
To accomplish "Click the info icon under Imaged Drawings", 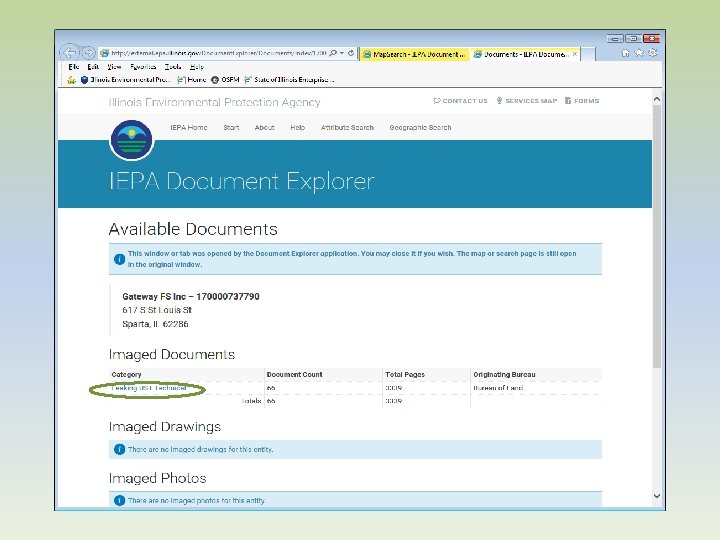I will pos(119,450).
